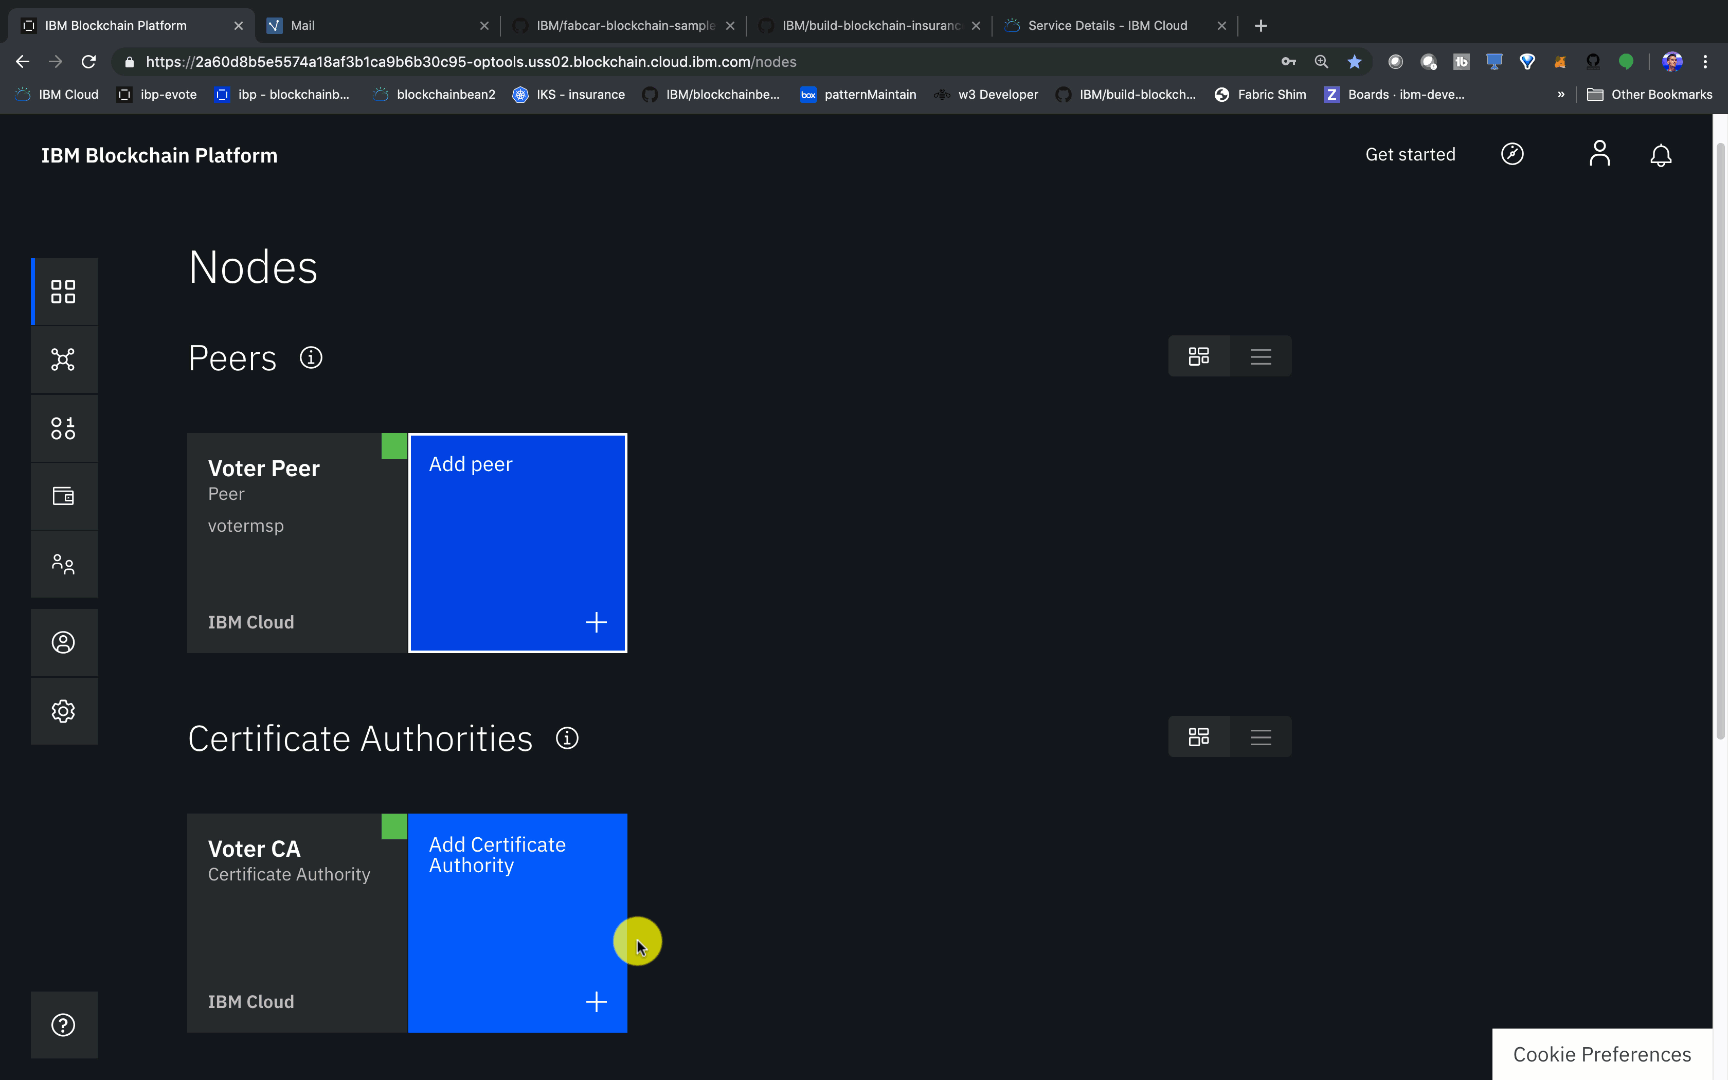1728x1080 pixels.
Task: Show Certificate Authorities info icon
Action: (x=567, y=738)
